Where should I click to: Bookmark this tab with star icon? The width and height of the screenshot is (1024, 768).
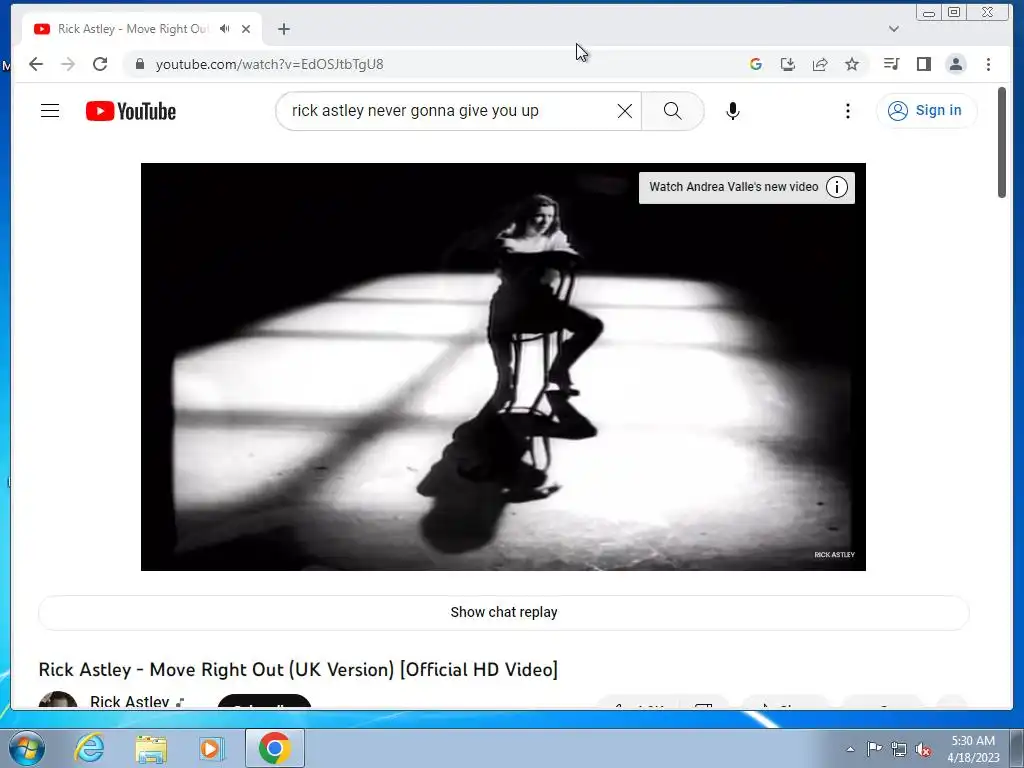pos(852,64)
